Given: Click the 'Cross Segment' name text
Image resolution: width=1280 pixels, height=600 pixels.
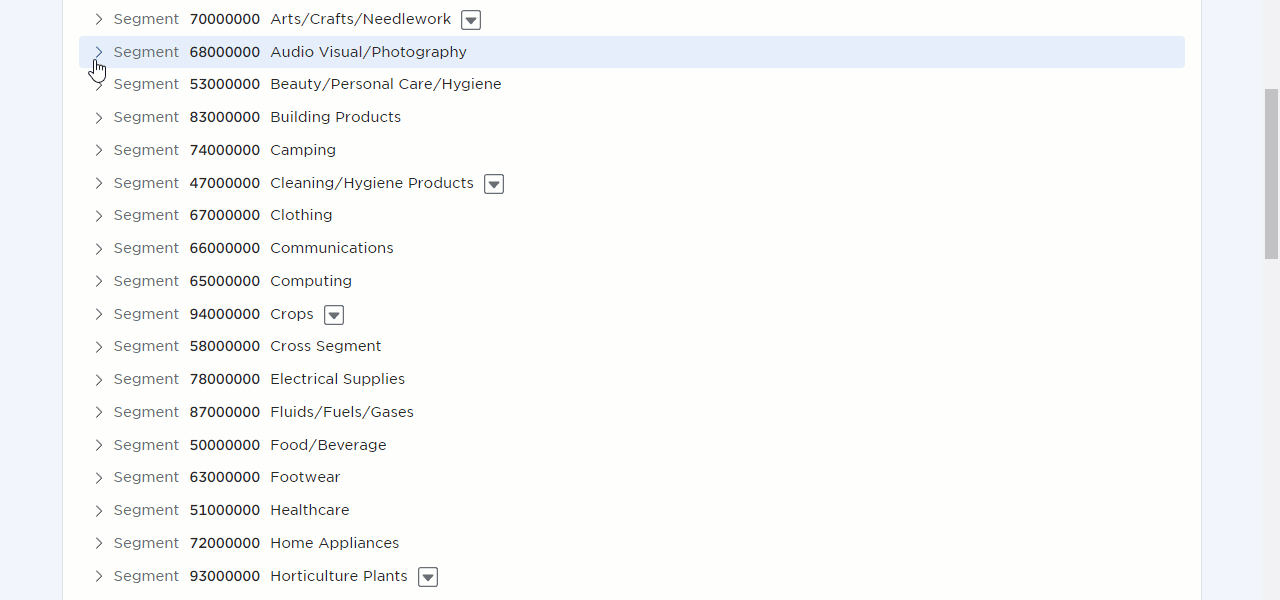Looking at the screenshot, I should (x=326, y=346).
